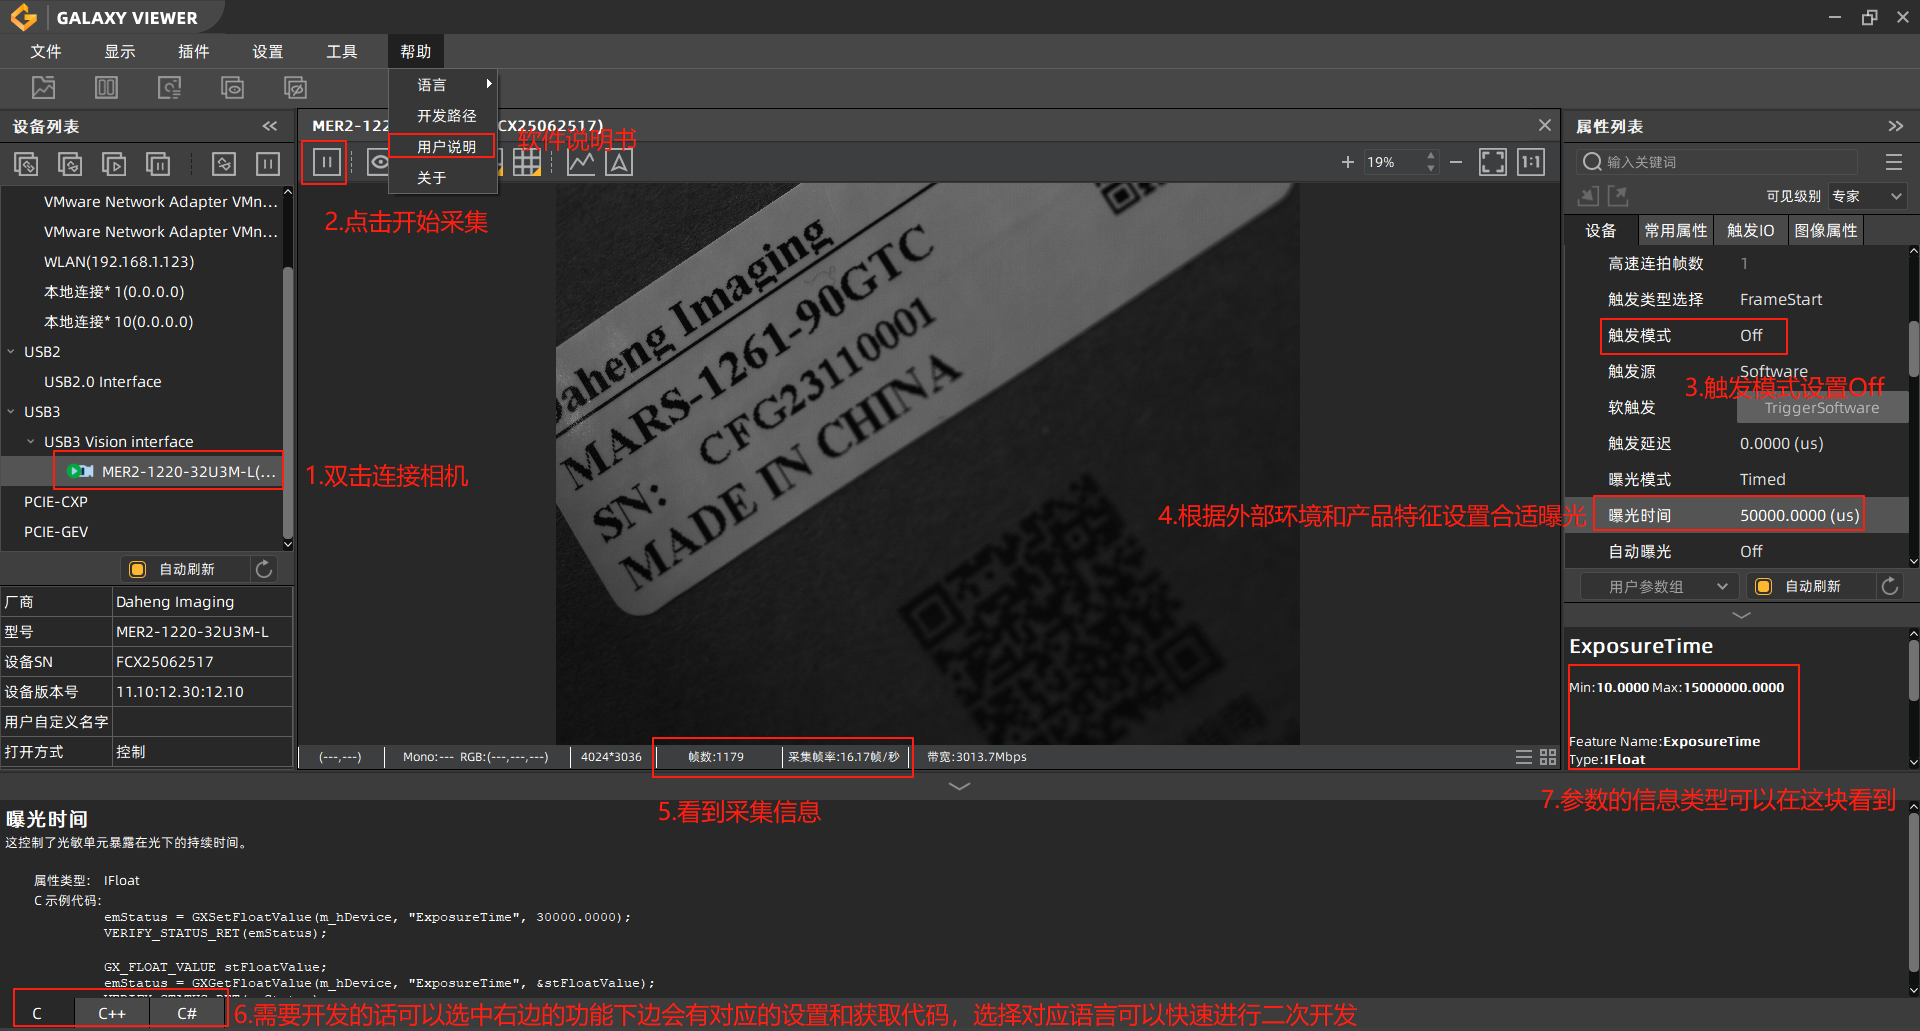This screenshot has height=1031, width=1920.
Task: Select the PCIE-GEV tree item
Action: 56,532
